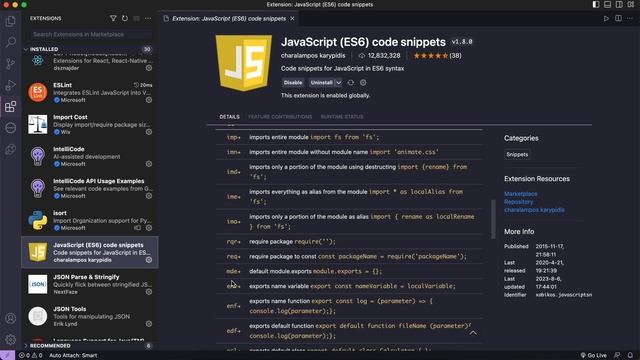Viewport: 640px width, 360px height.
Task: Open Run and Debug view
Action: [x=11, y=85]
